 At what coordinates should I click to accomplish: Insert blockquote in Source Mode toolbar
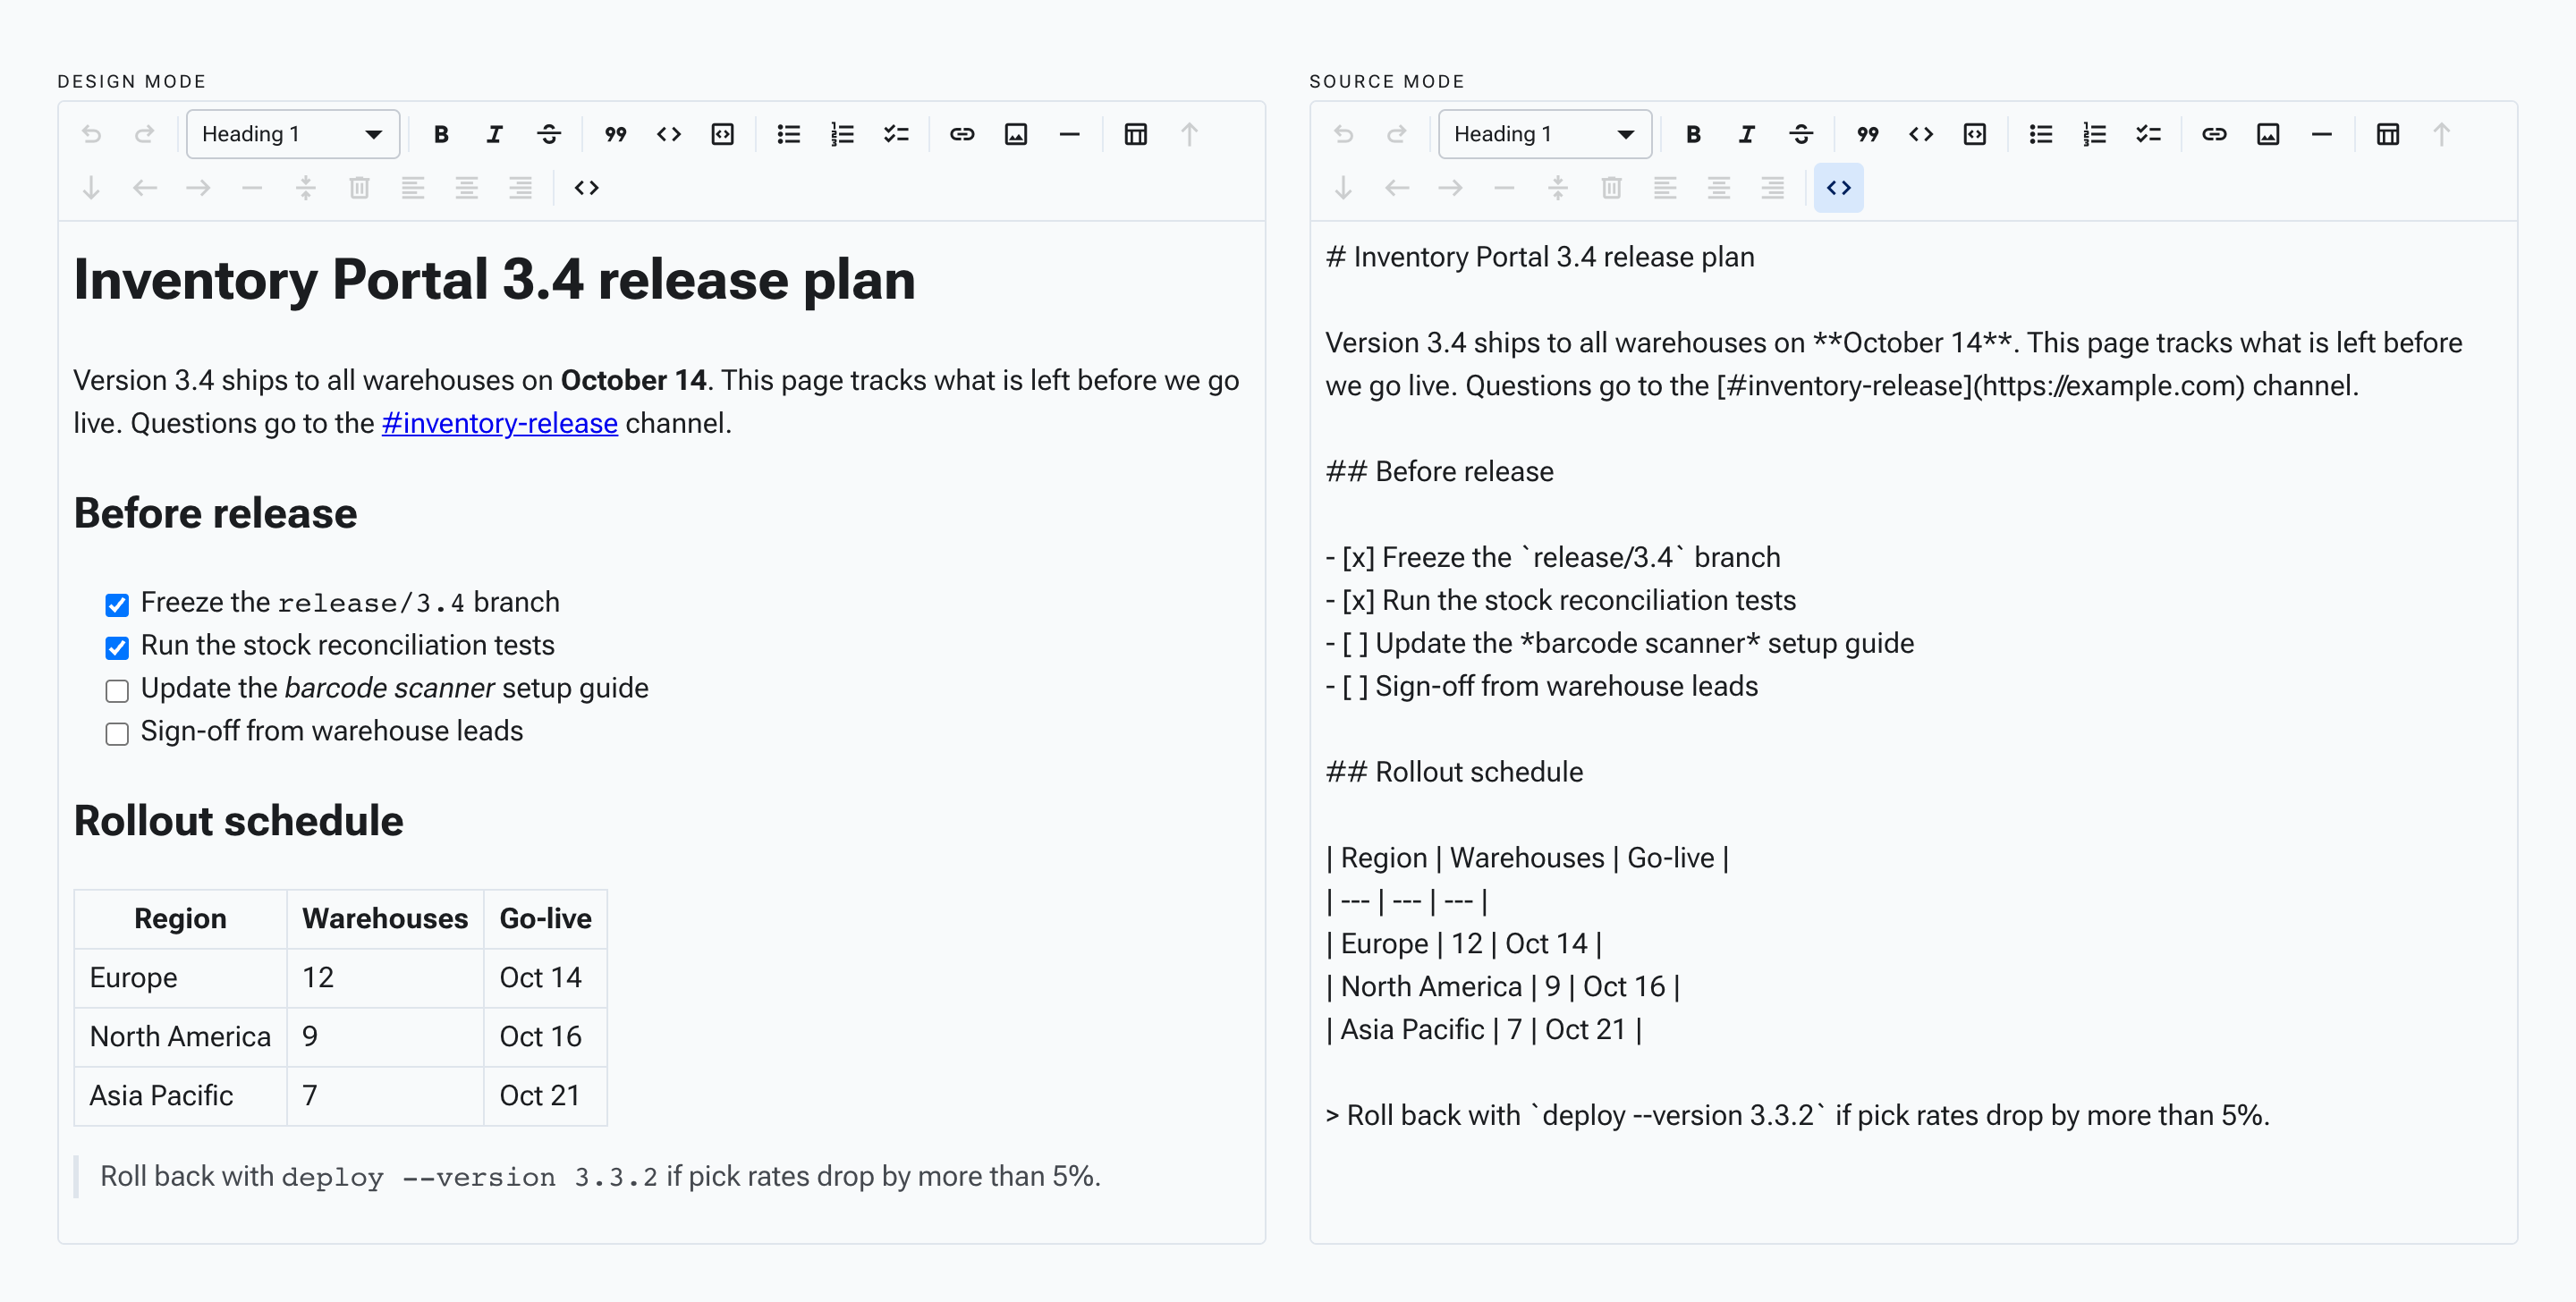click(x=1867, y=134)
